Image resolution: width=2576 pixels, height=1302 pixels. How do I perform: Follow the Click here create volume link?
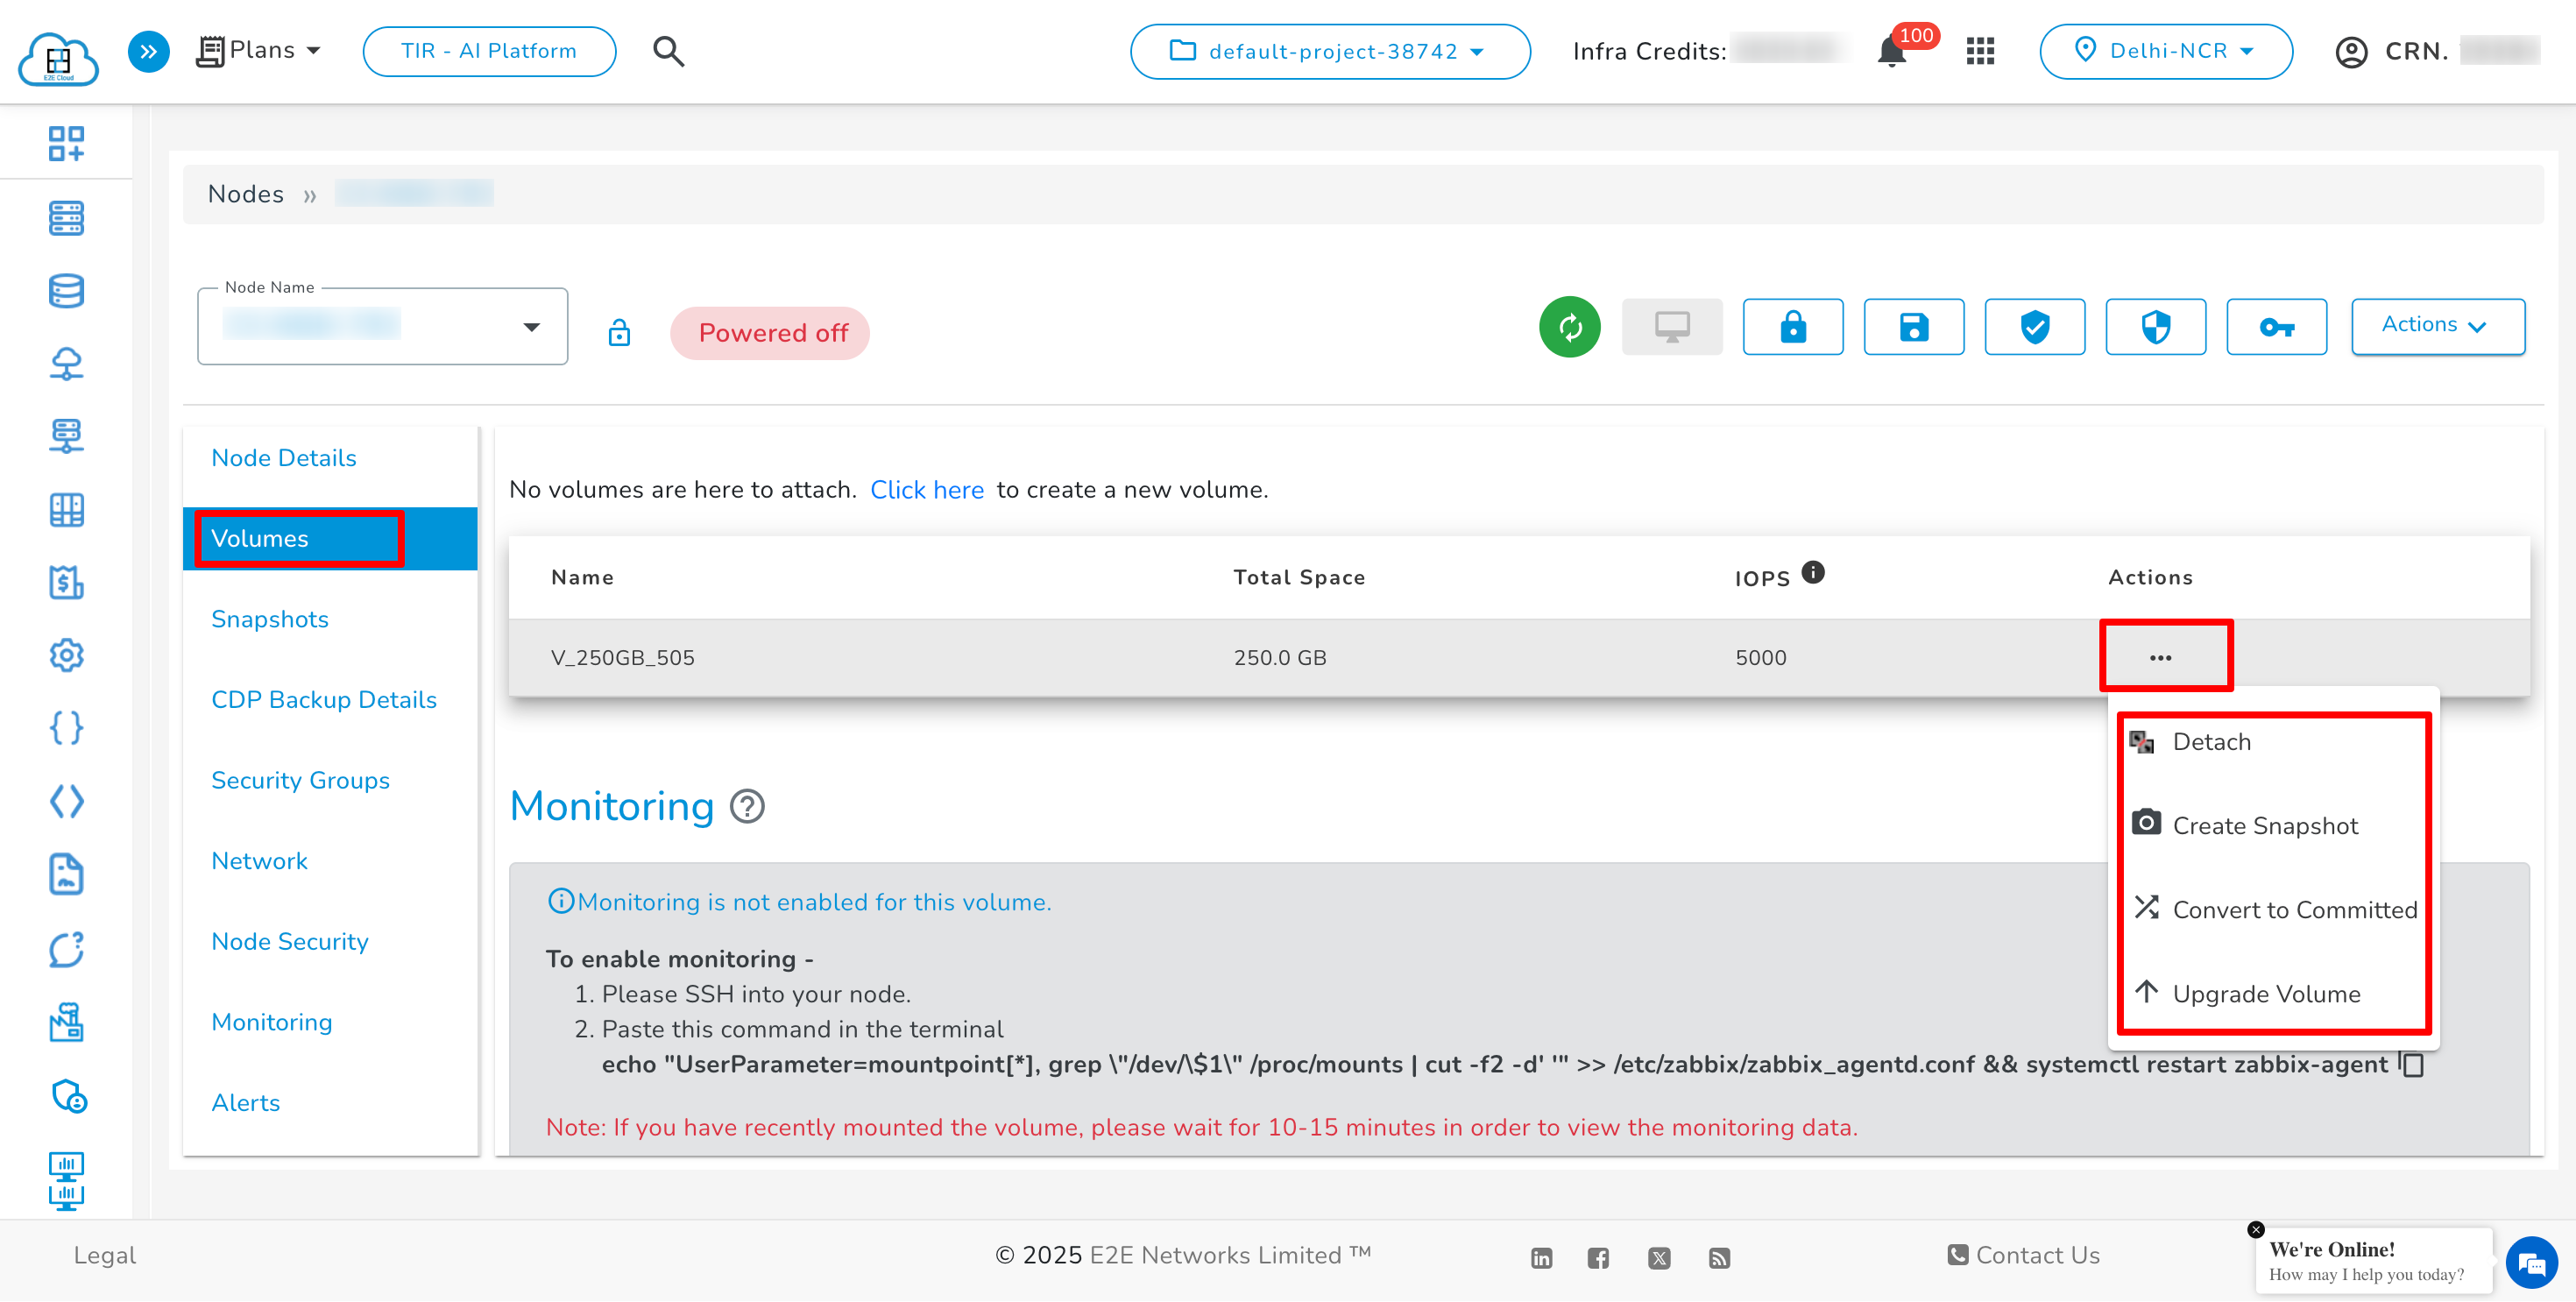pos(926,490)
